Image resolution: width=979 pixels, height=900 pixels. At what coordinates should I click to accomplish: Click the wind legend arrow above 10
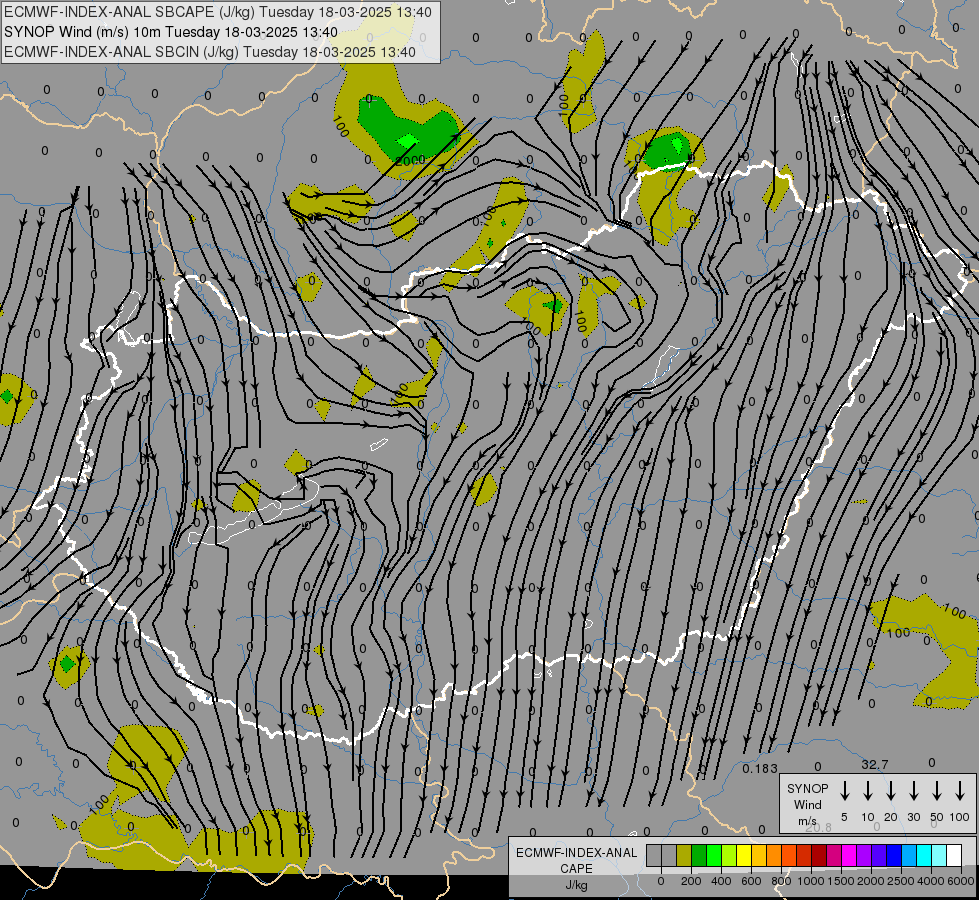pyautogui.click(x=868, y=791)
